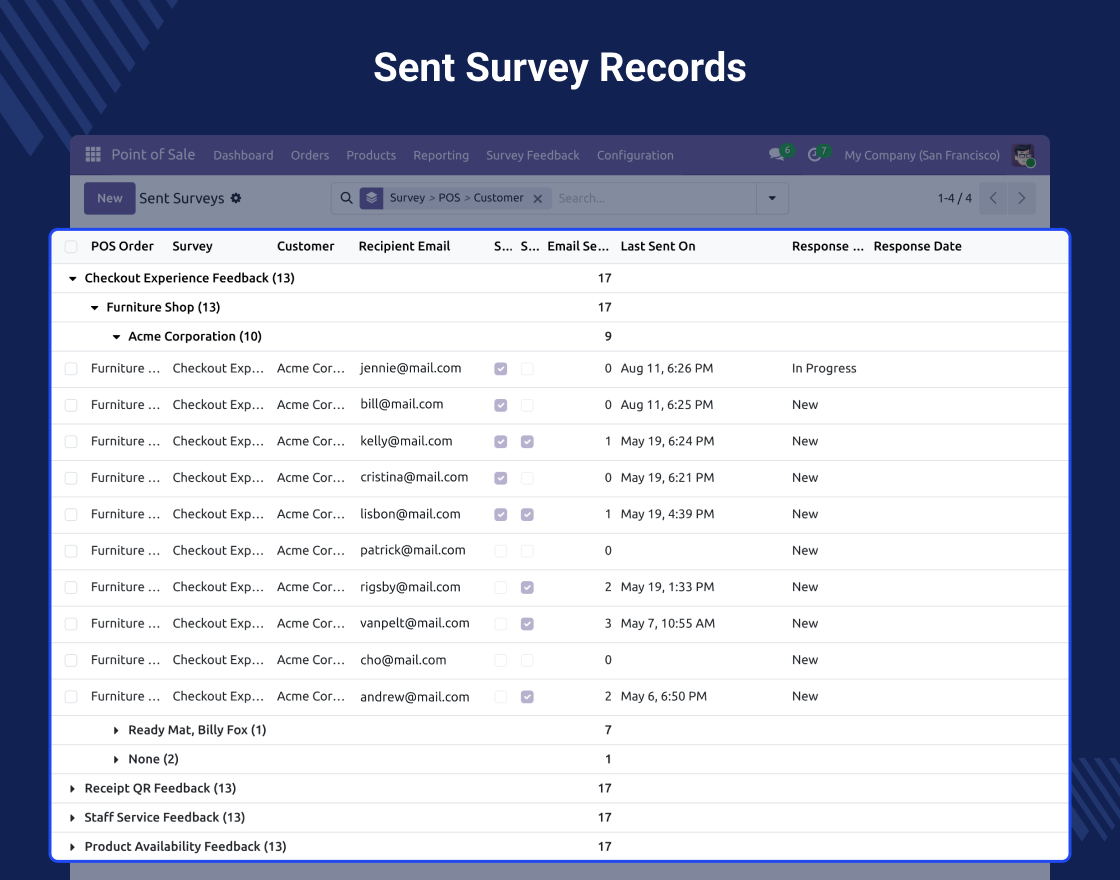Click the In Progress status cell
This screenshot has height=880, width=1120.
[x=824, y=369]
